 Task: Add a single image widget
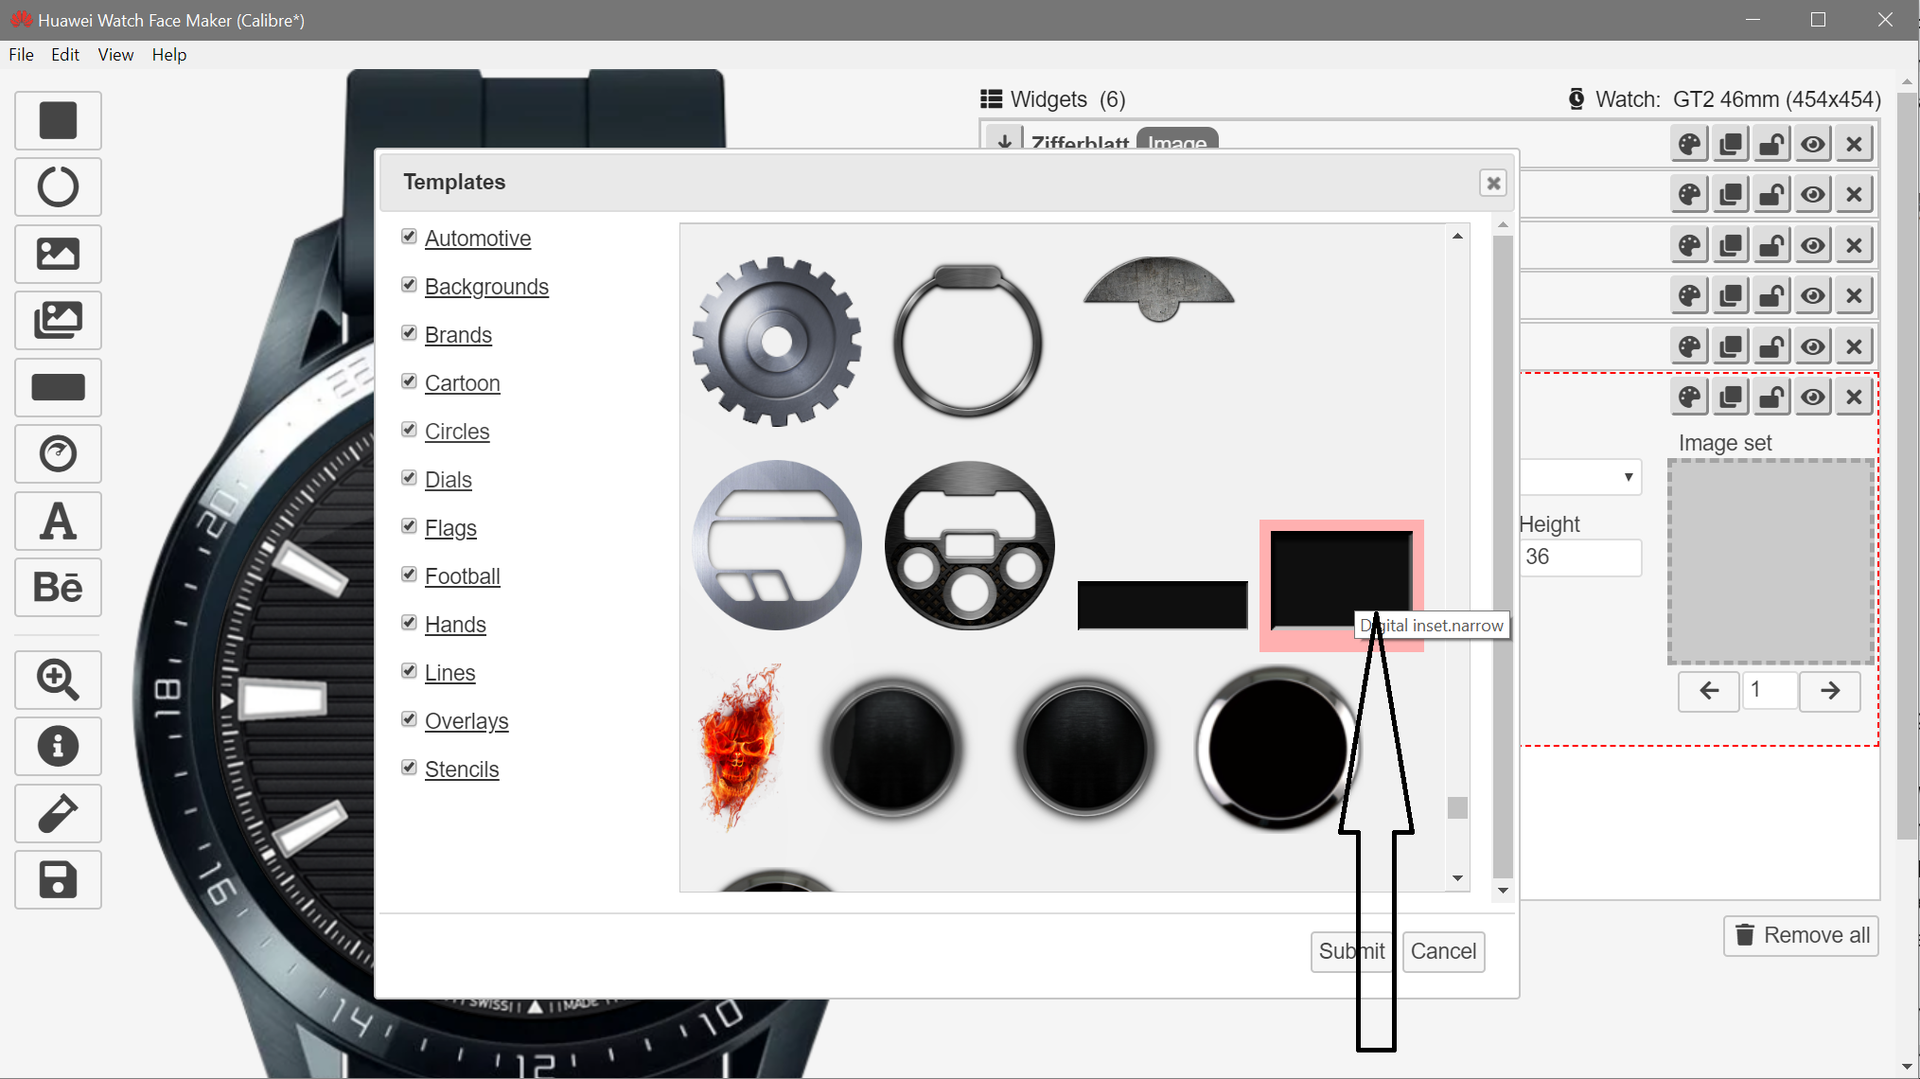pyautogui.click(x=58, y=253)
